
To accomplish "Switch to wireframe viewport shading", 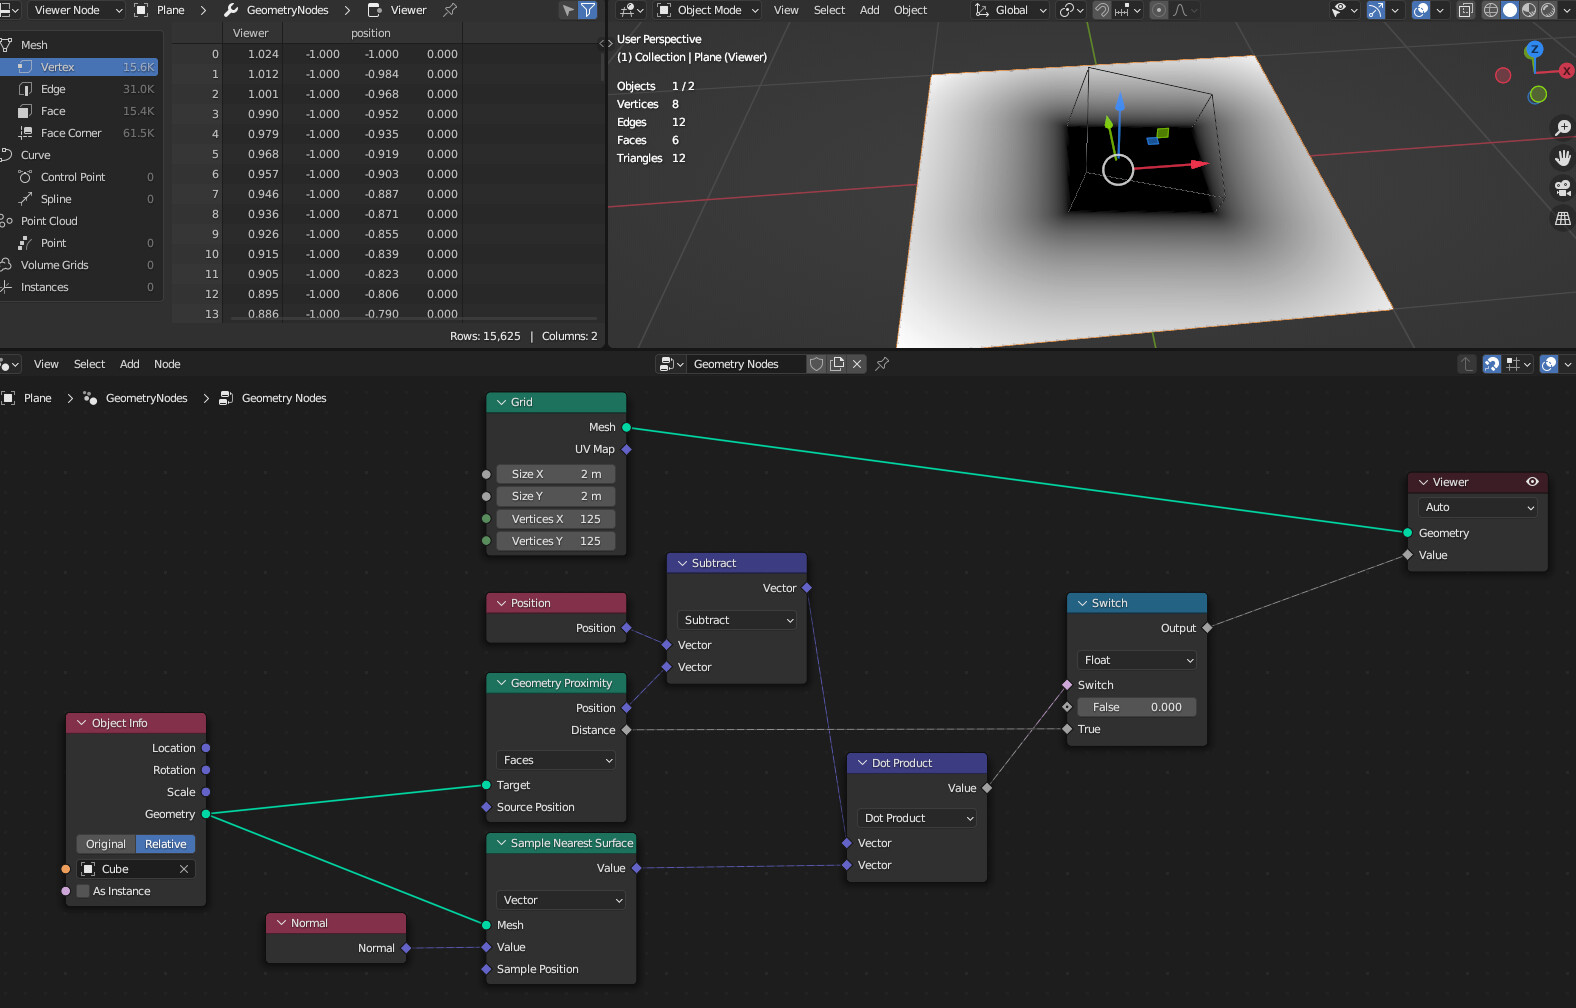I will (1490, 10).
